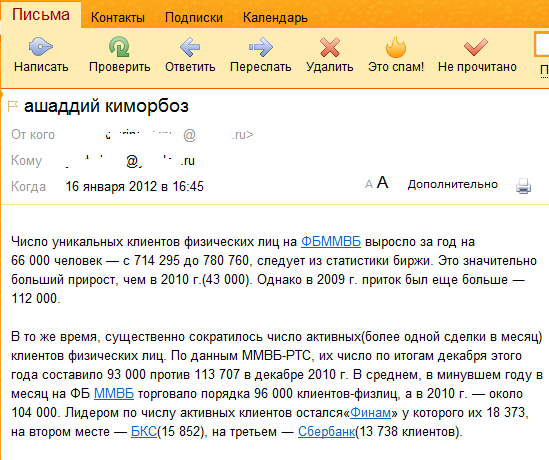This screenshot has width=549, height=460.
Task: Click the Удалить red cross icon
Action: tap(330, 47)
